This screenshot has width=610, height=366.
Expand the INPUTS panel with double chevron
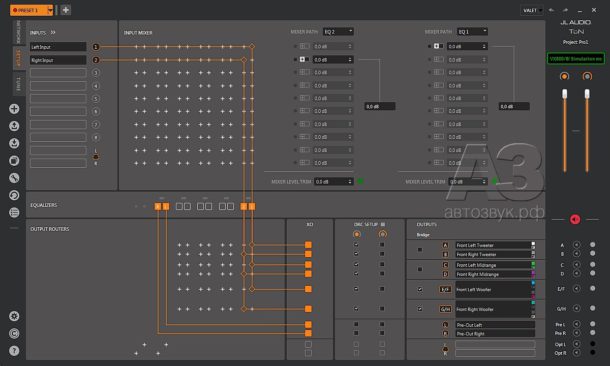point(53,33)
